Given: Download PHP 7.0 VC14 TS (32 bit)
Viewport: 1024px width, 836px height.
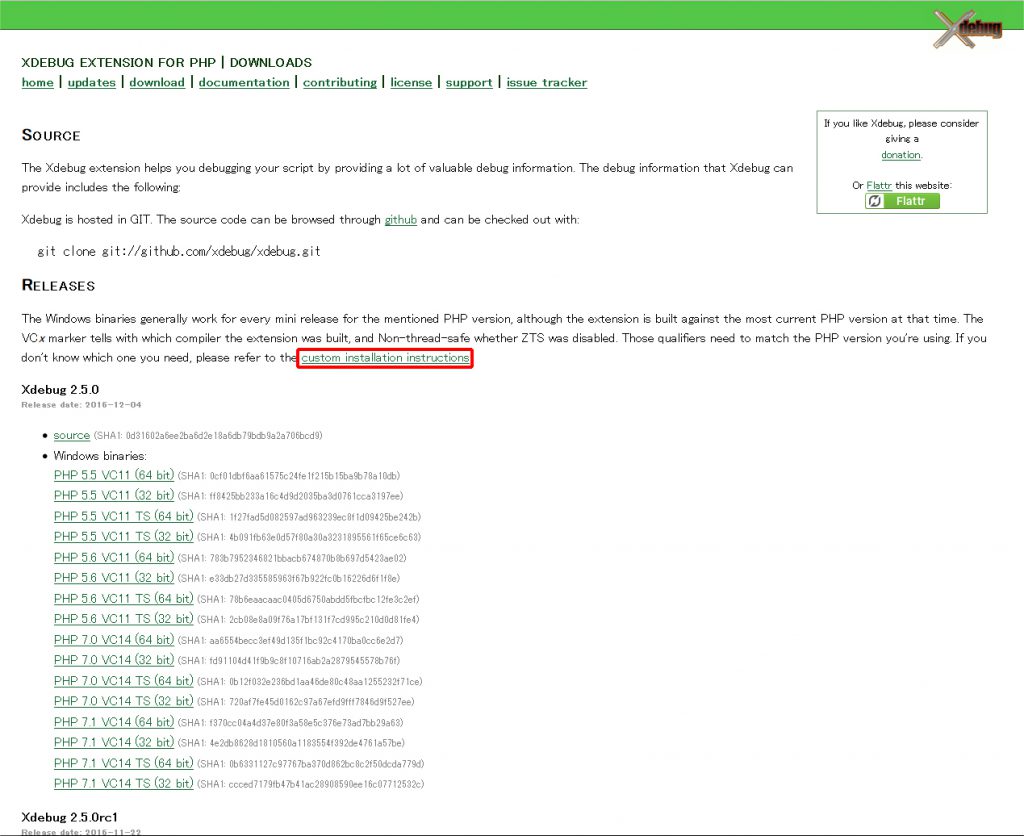Looking at the screenshot, I should tap(123, 701).
